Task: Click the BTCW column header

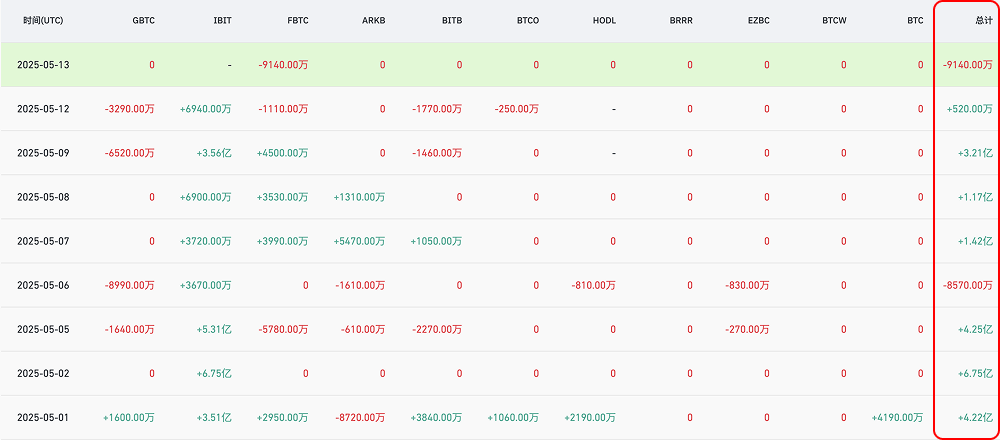Action: click(834, 20)
